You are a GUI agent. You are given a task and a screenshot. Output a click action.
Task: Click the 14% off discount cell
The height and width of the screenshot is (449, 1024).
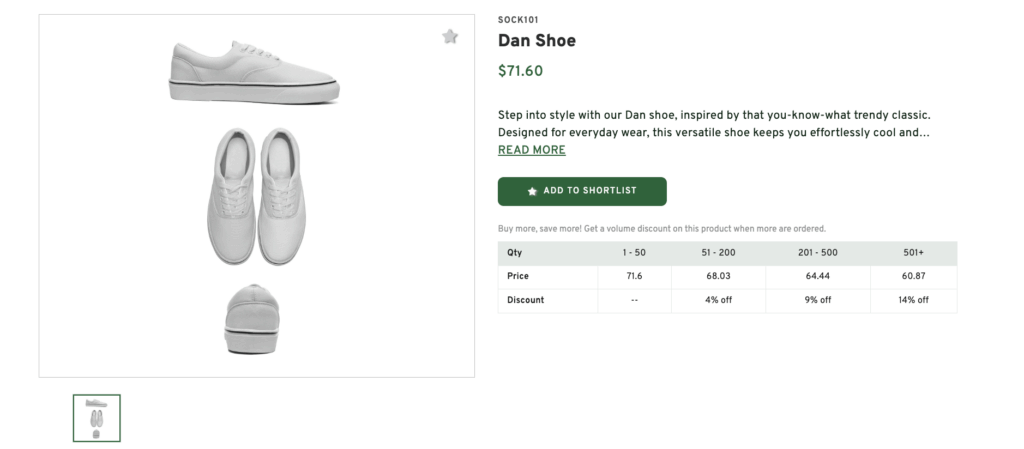click(914, 300)
